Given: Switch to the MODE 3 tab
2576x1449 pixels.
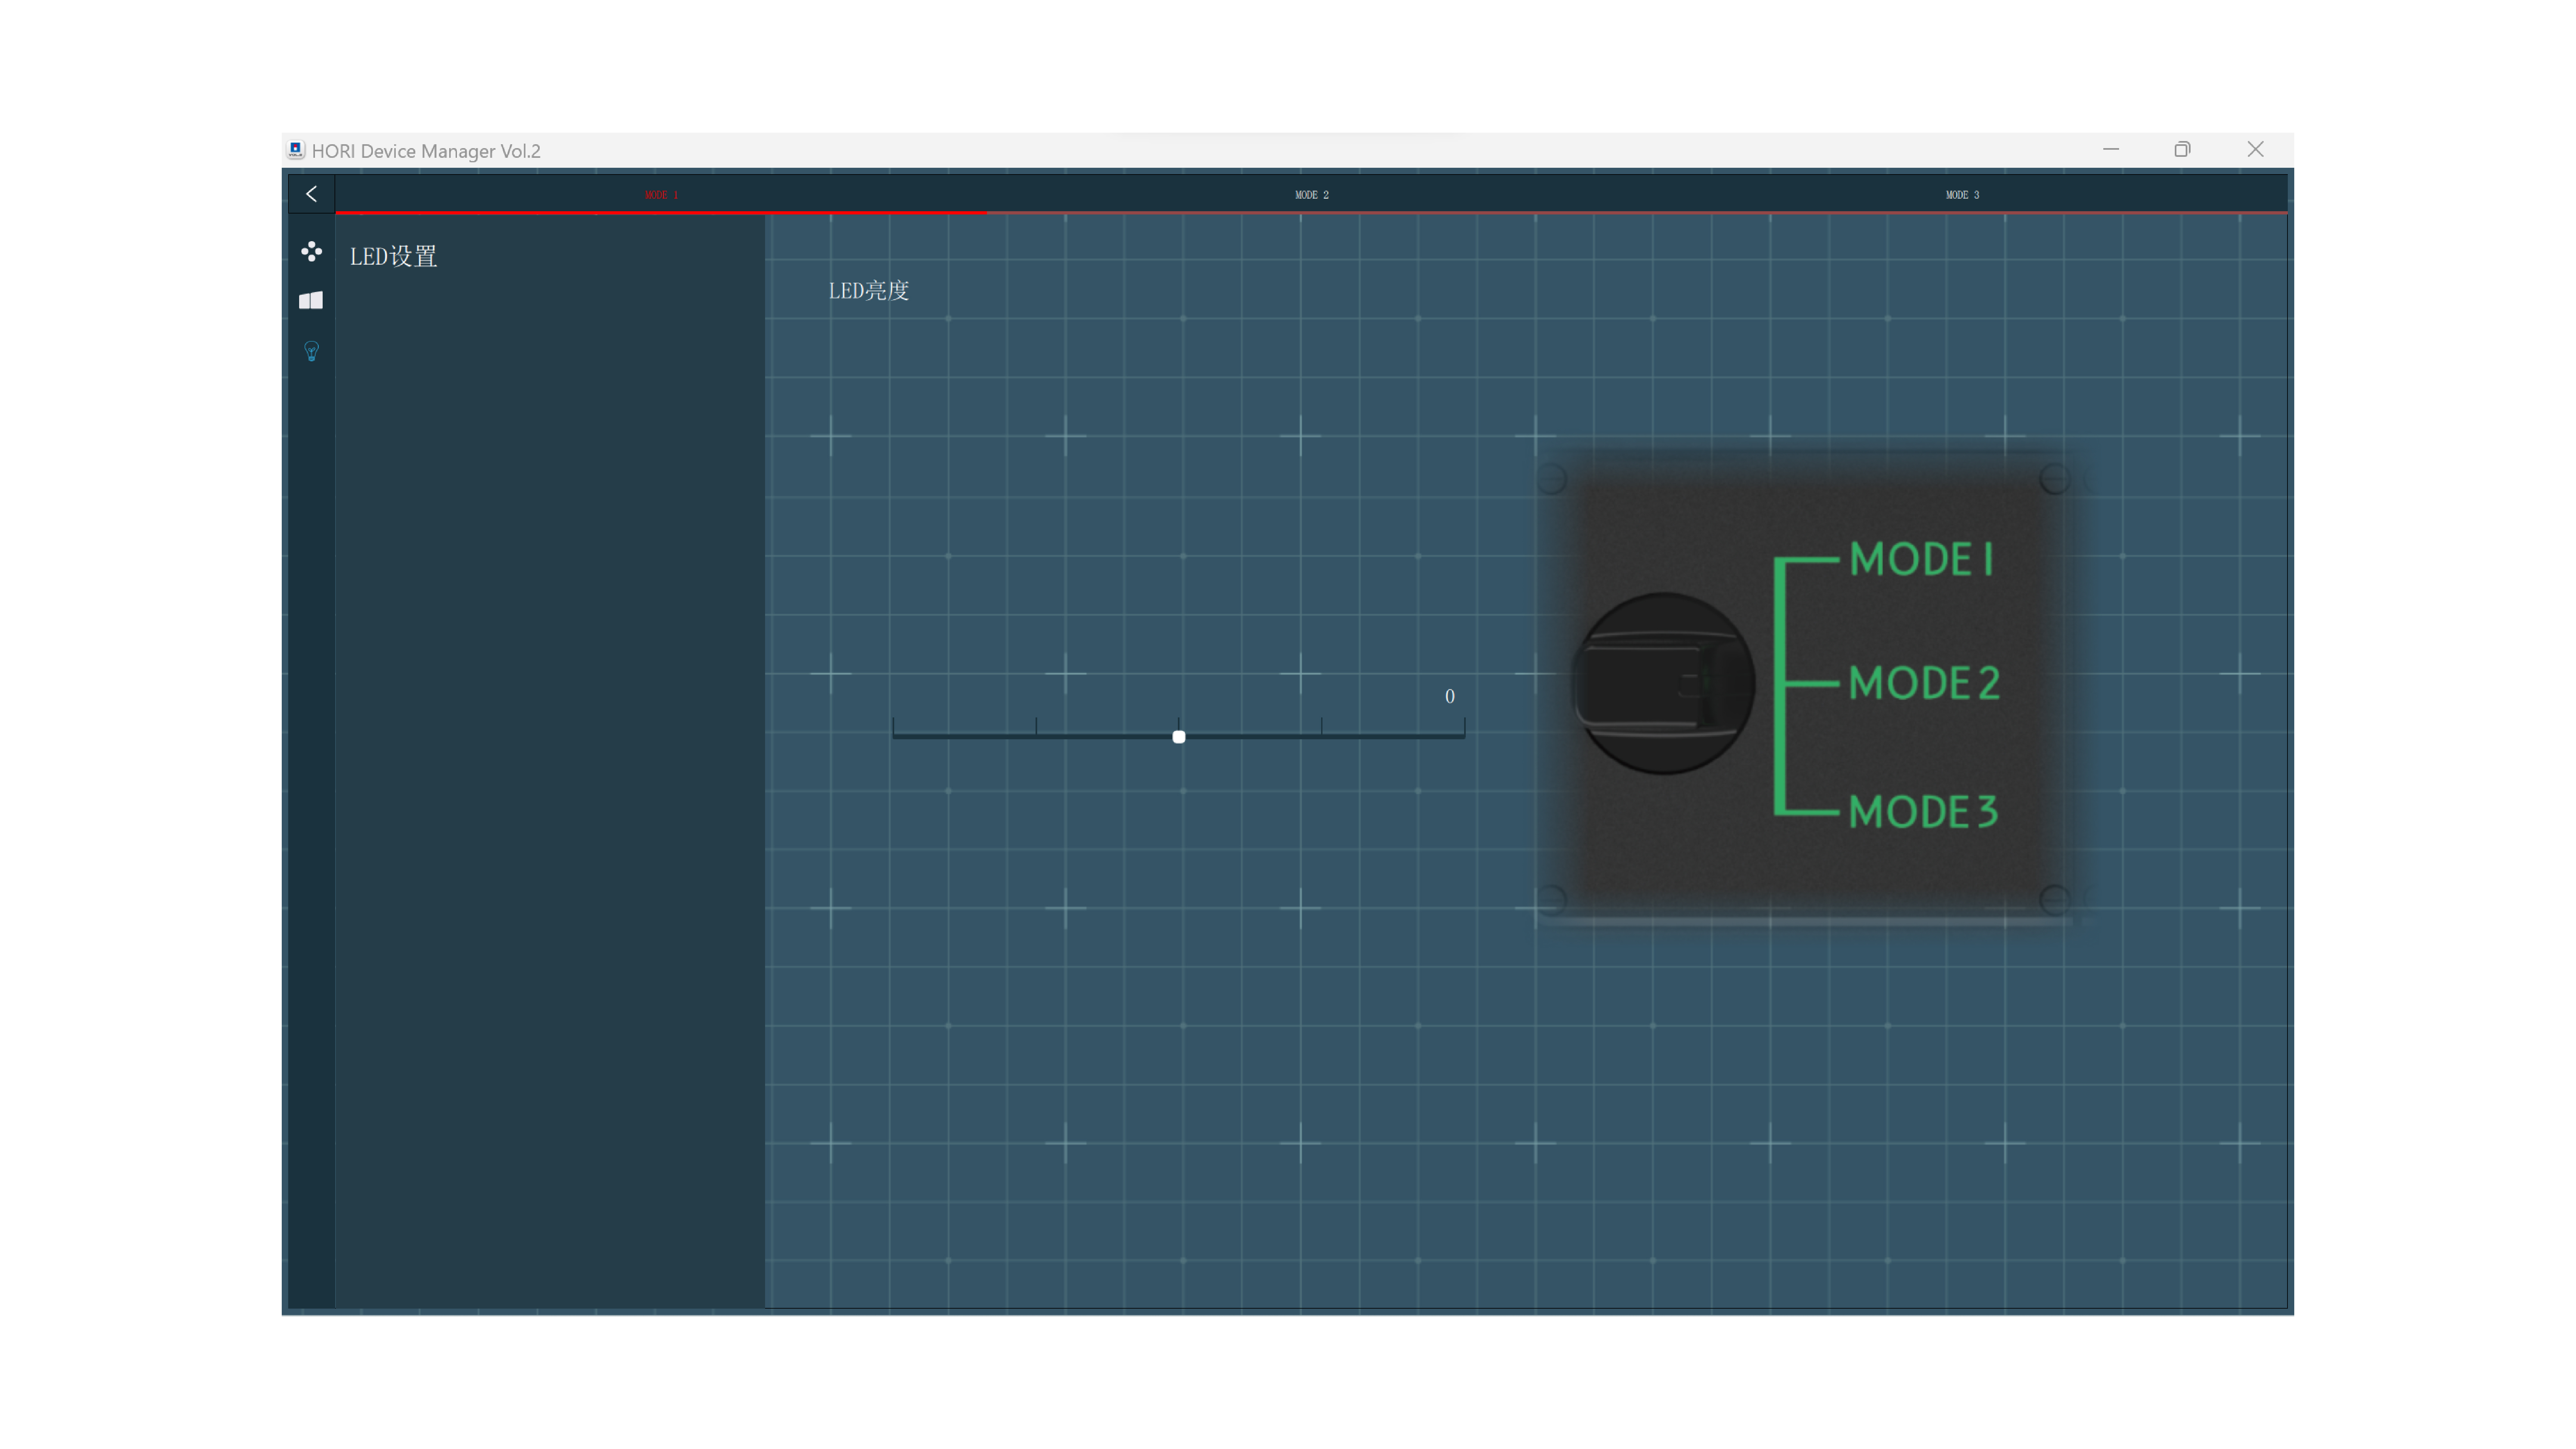Looking at the screenshot, I should point(1962,194).
